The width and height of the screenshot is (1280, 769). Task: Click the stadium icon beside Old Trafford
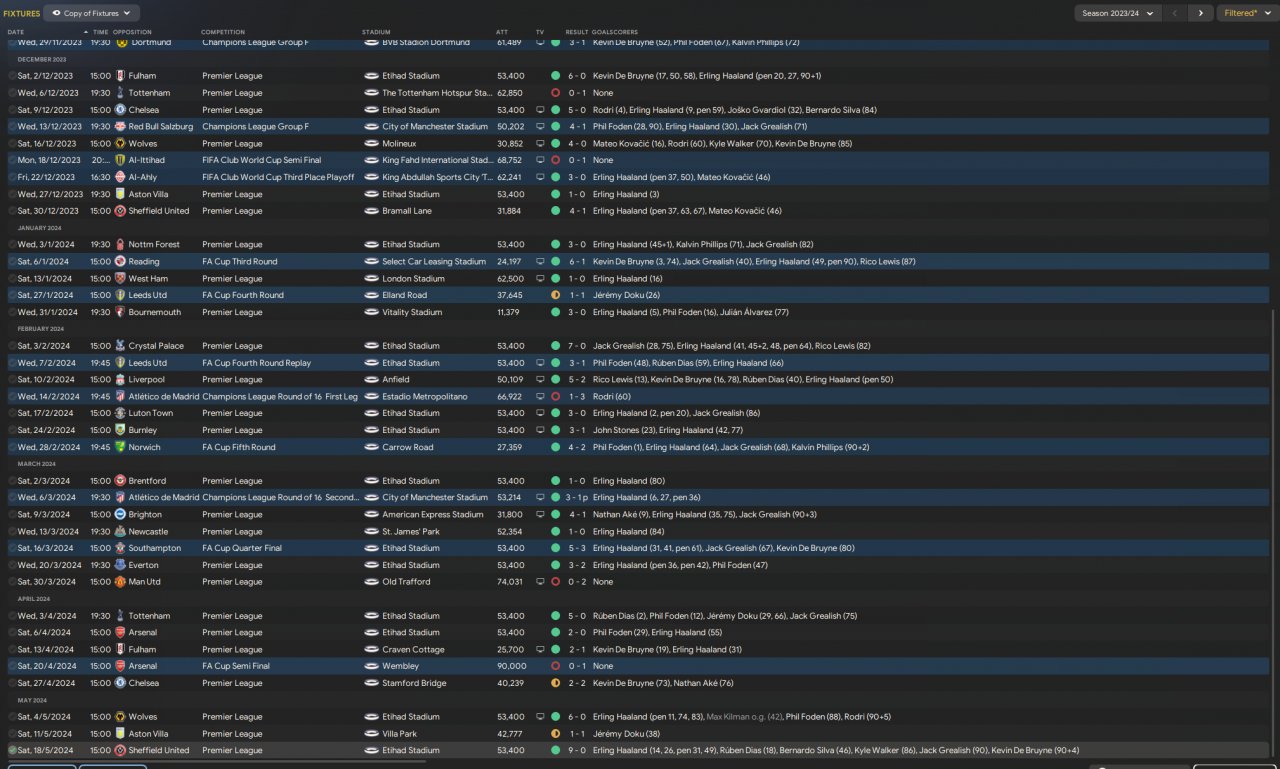click(x=371, y=582)
